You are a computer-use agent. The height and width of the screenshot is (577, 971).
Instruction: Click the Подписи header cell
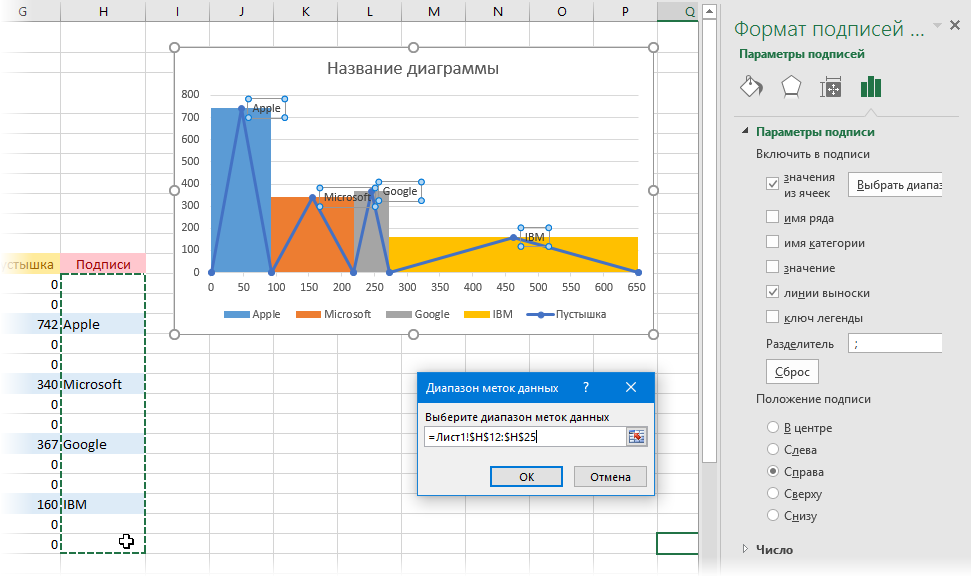pyautogui.click(x=103, y=264)
